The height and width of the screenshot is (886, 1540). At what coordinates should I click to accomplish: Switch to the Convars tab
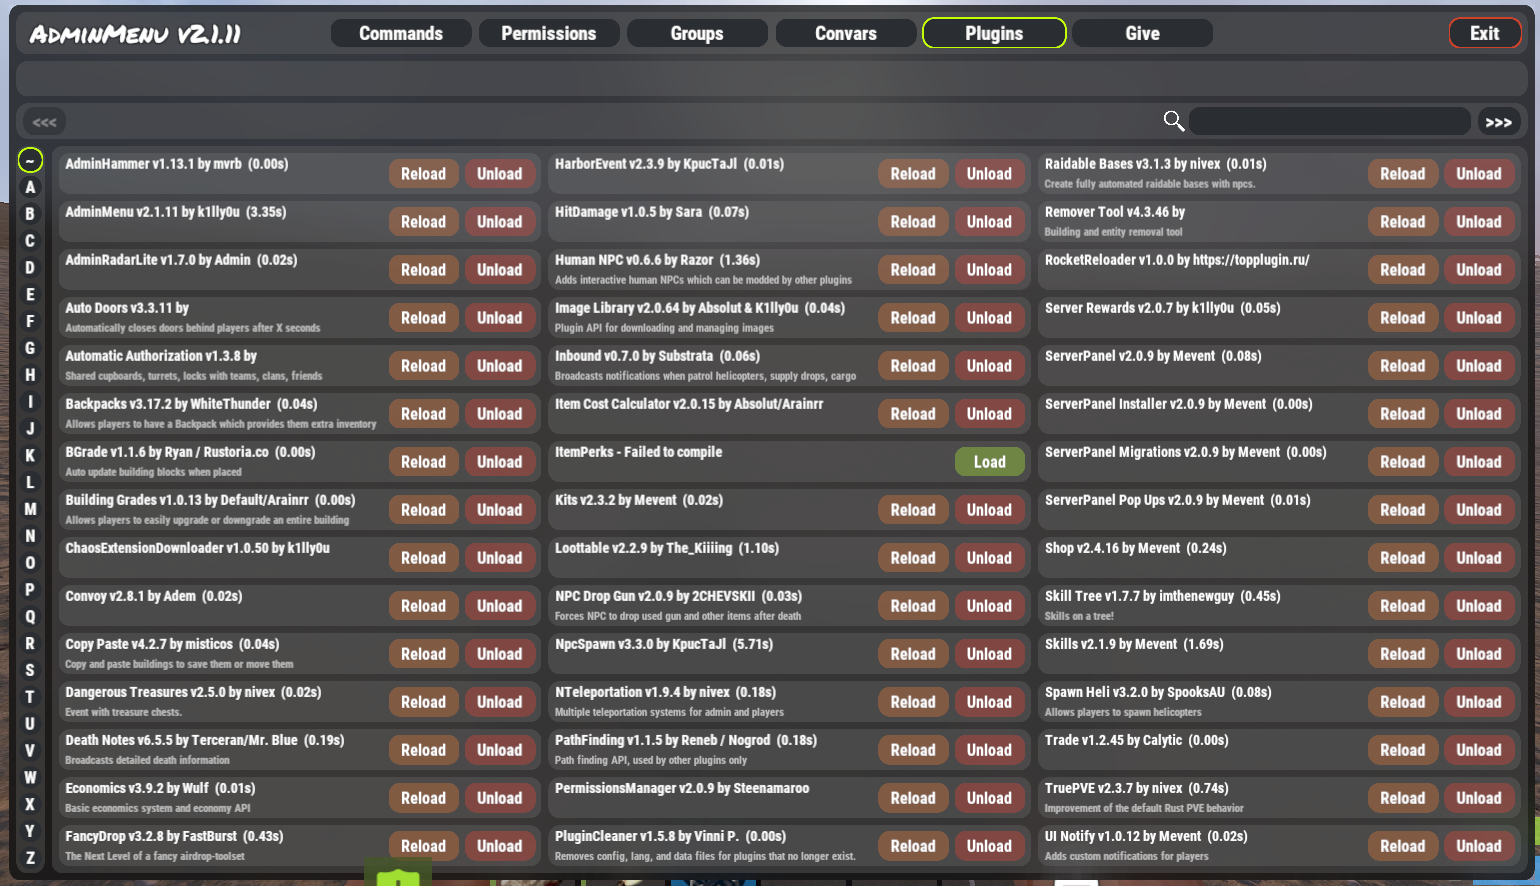point(845,33)
